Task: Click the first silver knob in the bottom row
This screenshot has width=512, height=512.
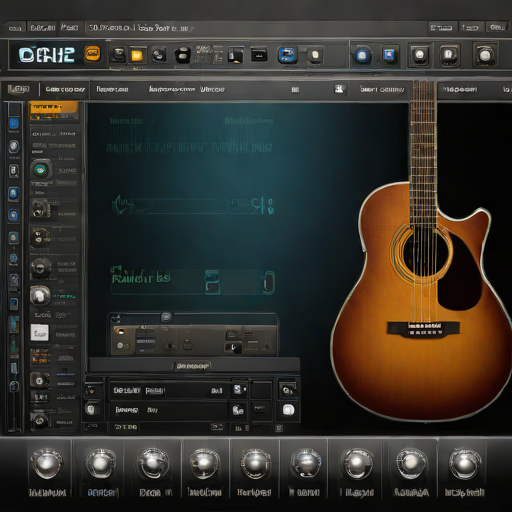Action: 47,464
